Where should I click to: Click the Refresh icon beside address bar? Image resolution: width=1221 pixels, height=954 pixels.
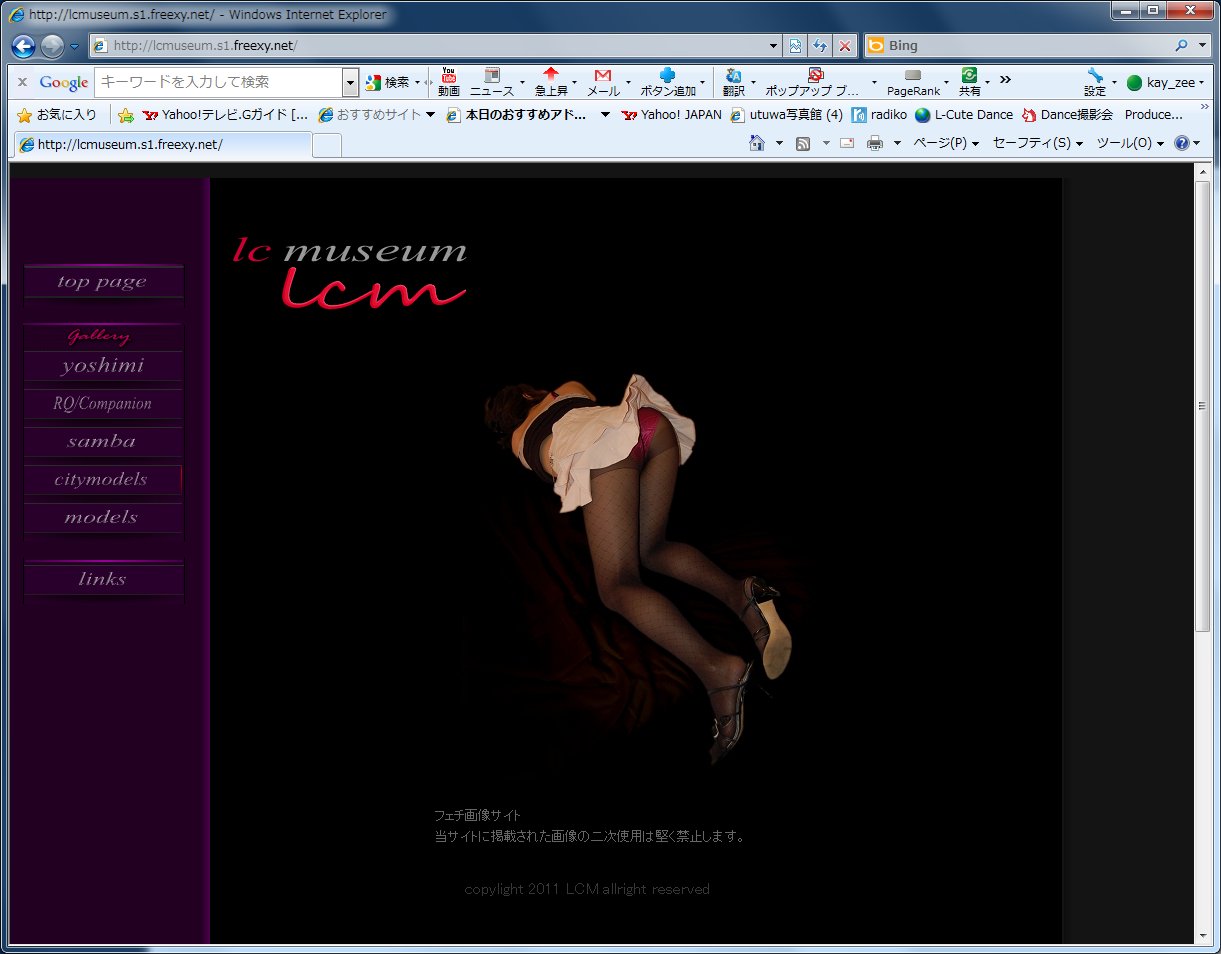(820, 46)
